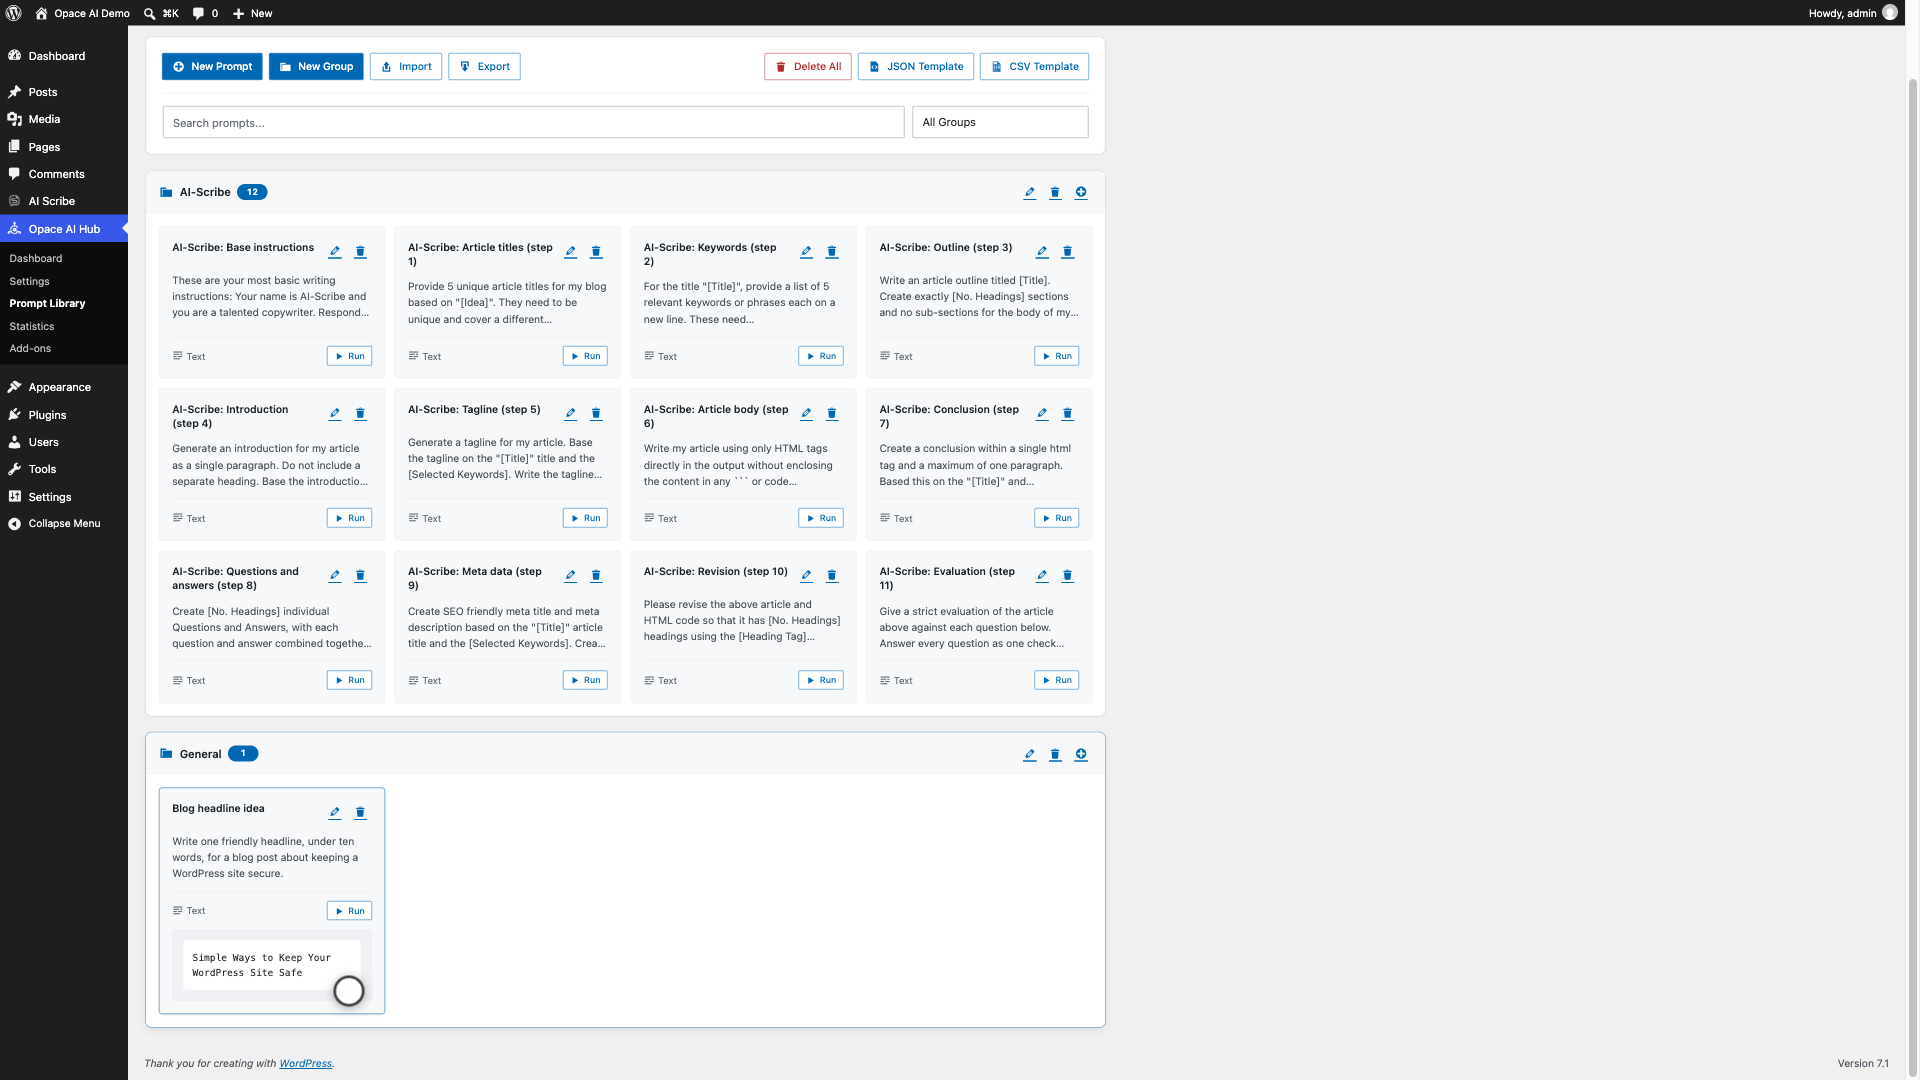This screenshot has height=1080, width=1920.
Task: Open the Users menu in sidebar
Action: [64, 443]
